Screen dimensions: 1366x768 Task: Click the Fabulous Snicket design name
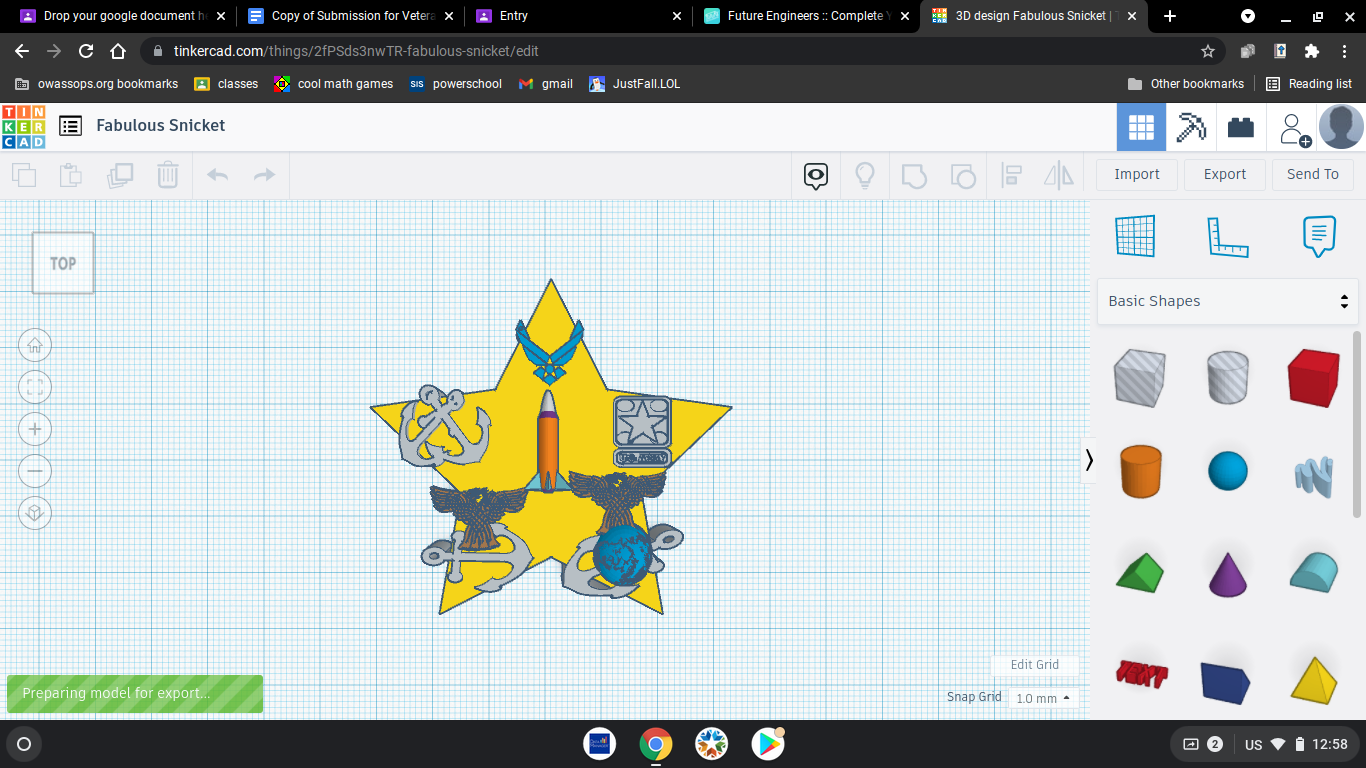tap(161, 126)
